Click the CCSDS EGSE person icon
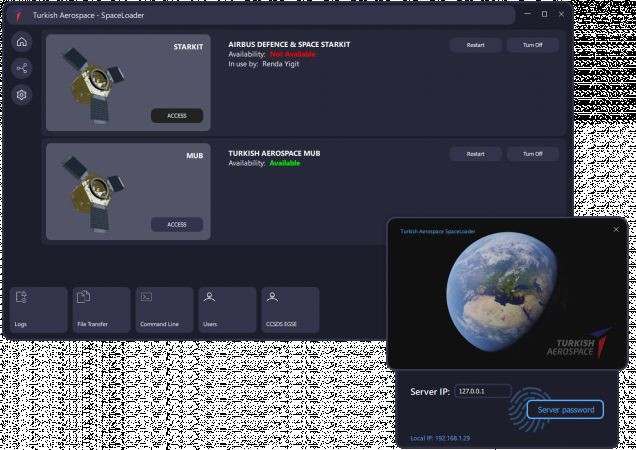Viewport: 636px width, 450px height. pos(272,297)
